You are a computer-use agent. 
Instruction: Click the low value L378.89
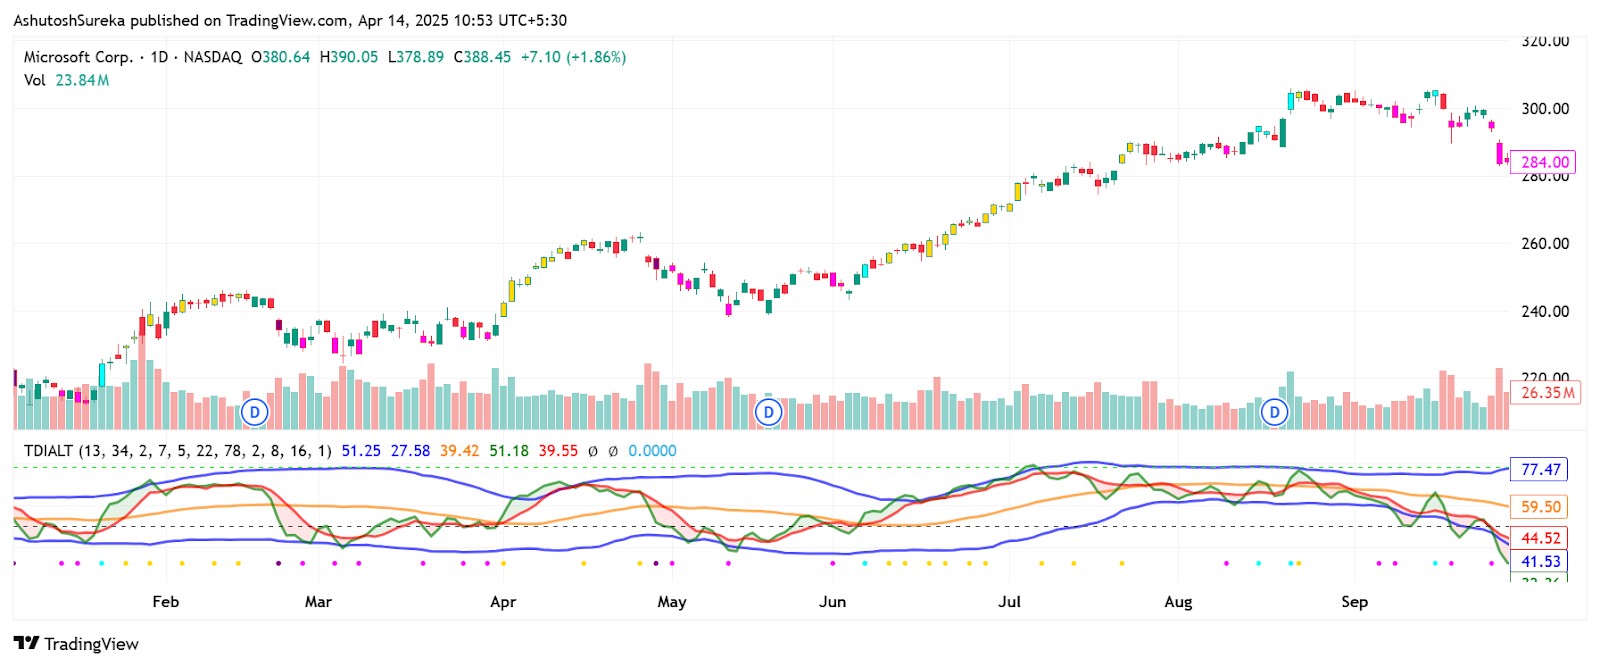point(416,57)
